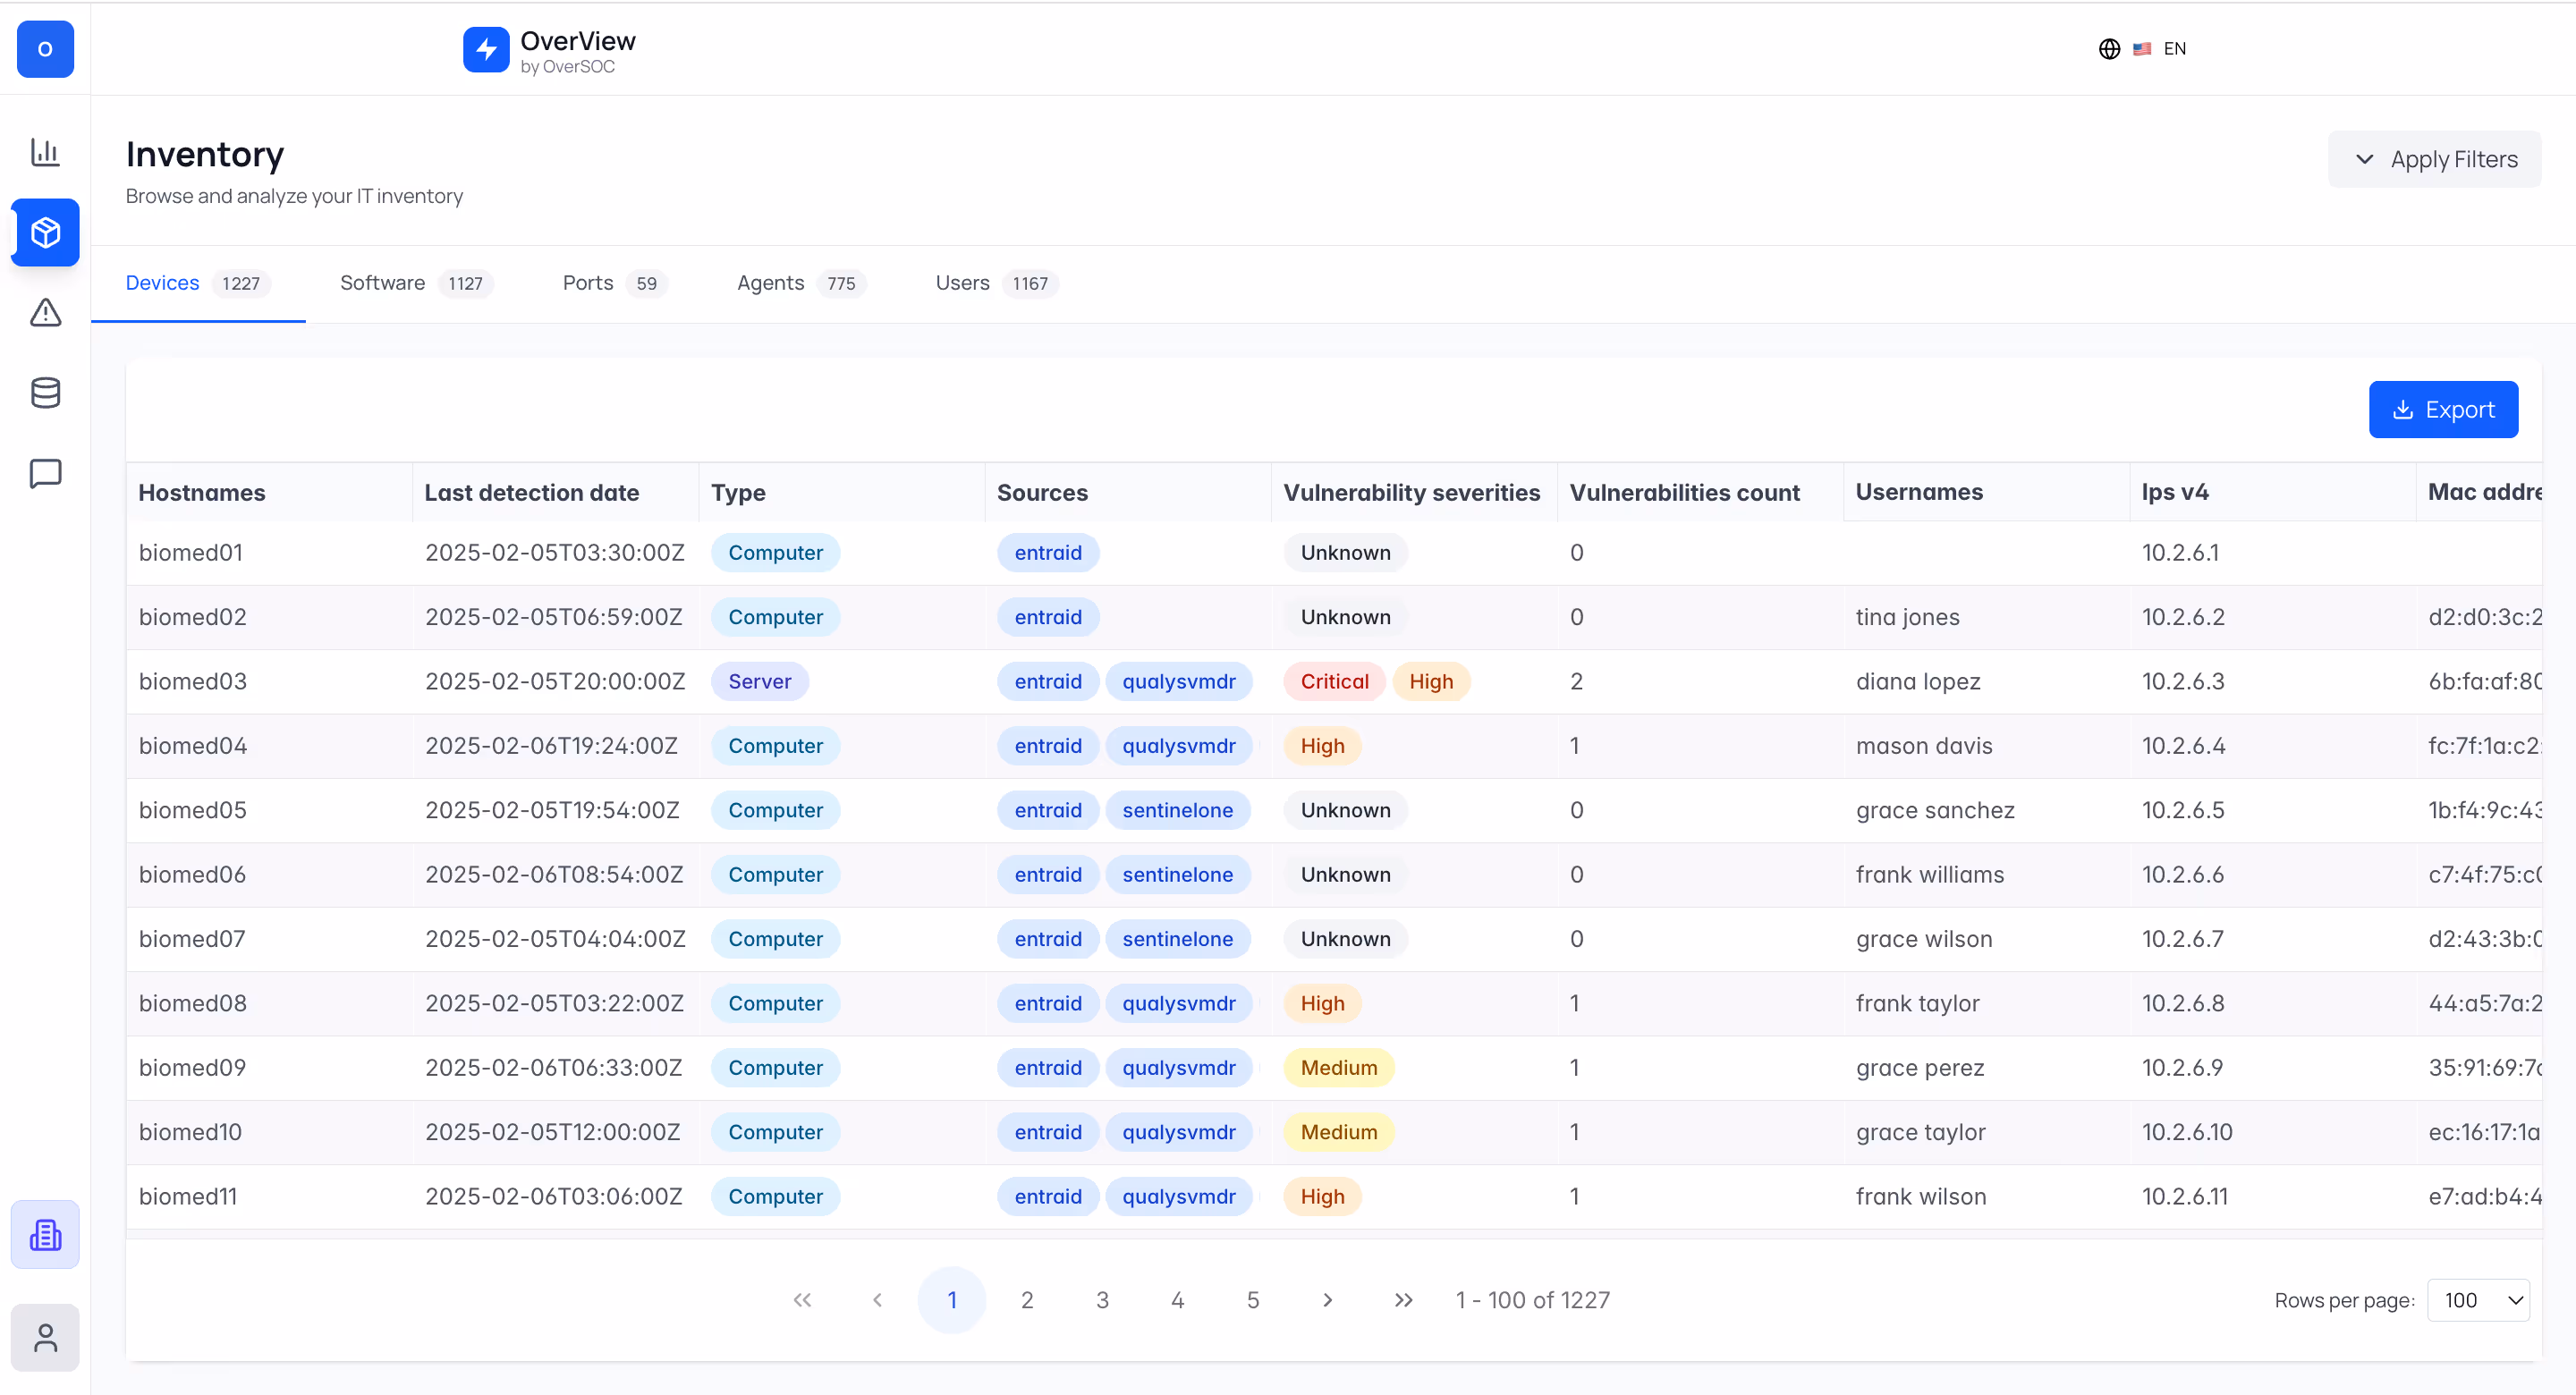Click the Export button
2576x1395 pixels.
coord(2442,410)
